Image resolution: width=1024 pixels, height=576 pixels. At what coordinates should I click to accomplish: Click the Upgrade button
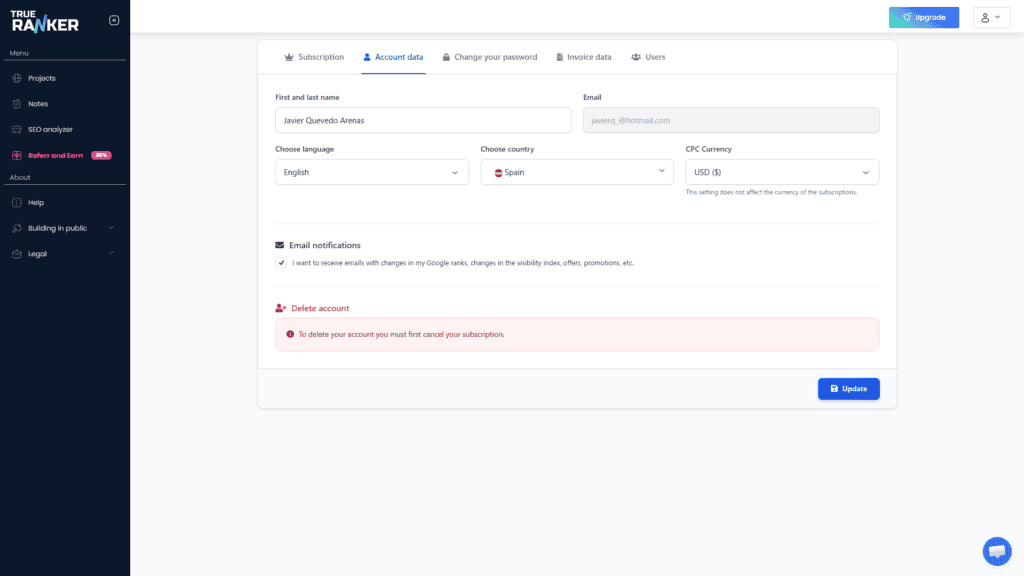923,17
